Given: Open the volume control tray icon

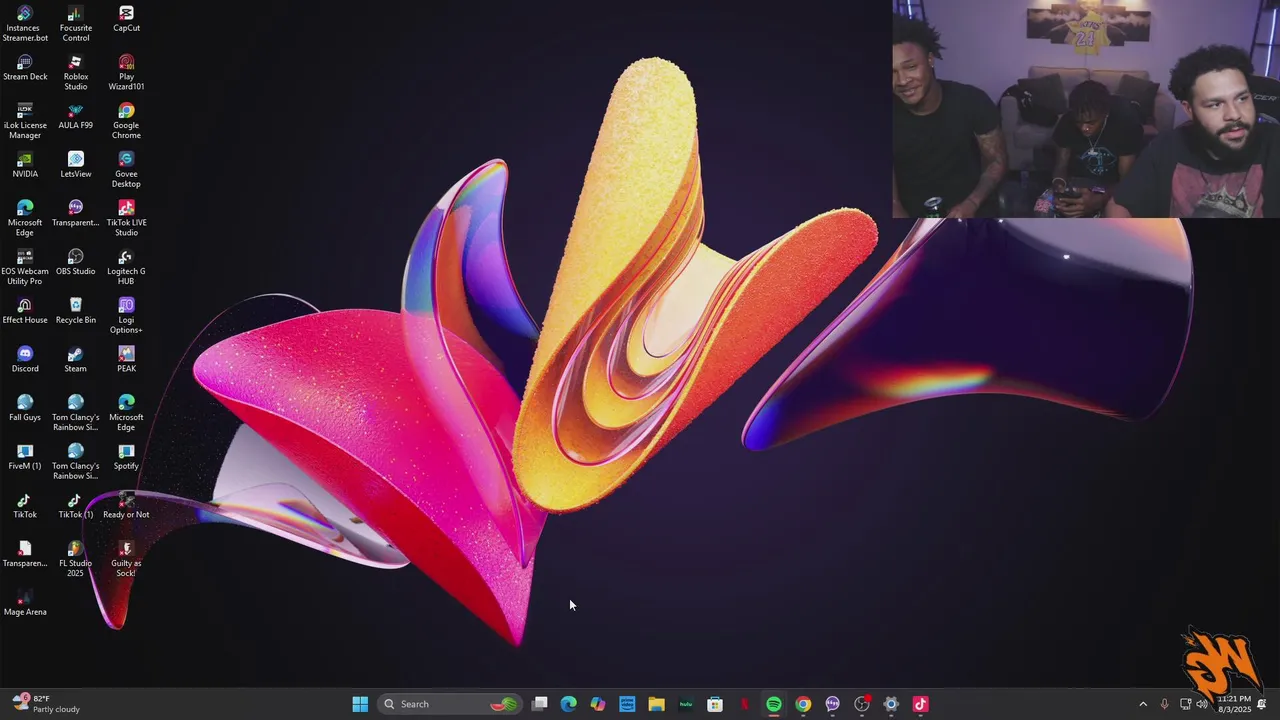Looking at the screenshot, I should [1202, 704].
